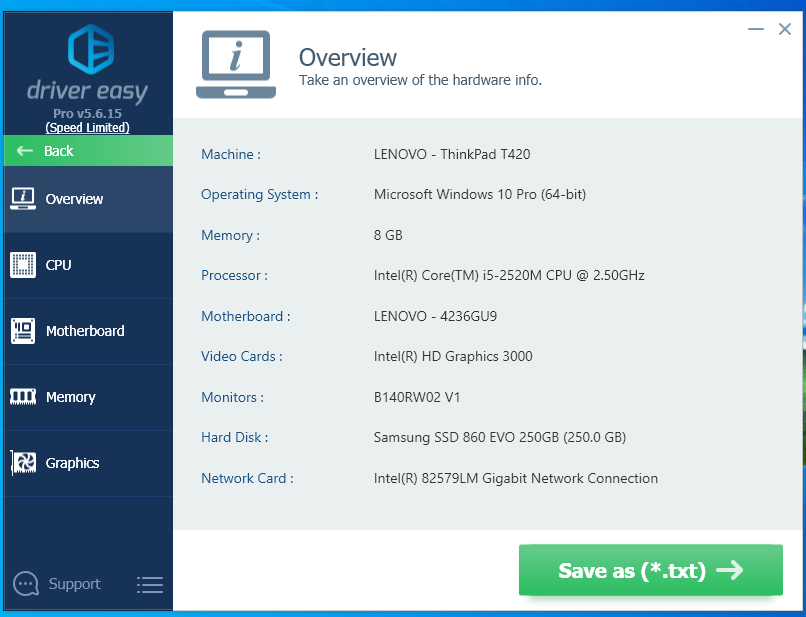Open the hamburger menu icon near Support
Screen dimensions: 806x617
pos(150,585)
